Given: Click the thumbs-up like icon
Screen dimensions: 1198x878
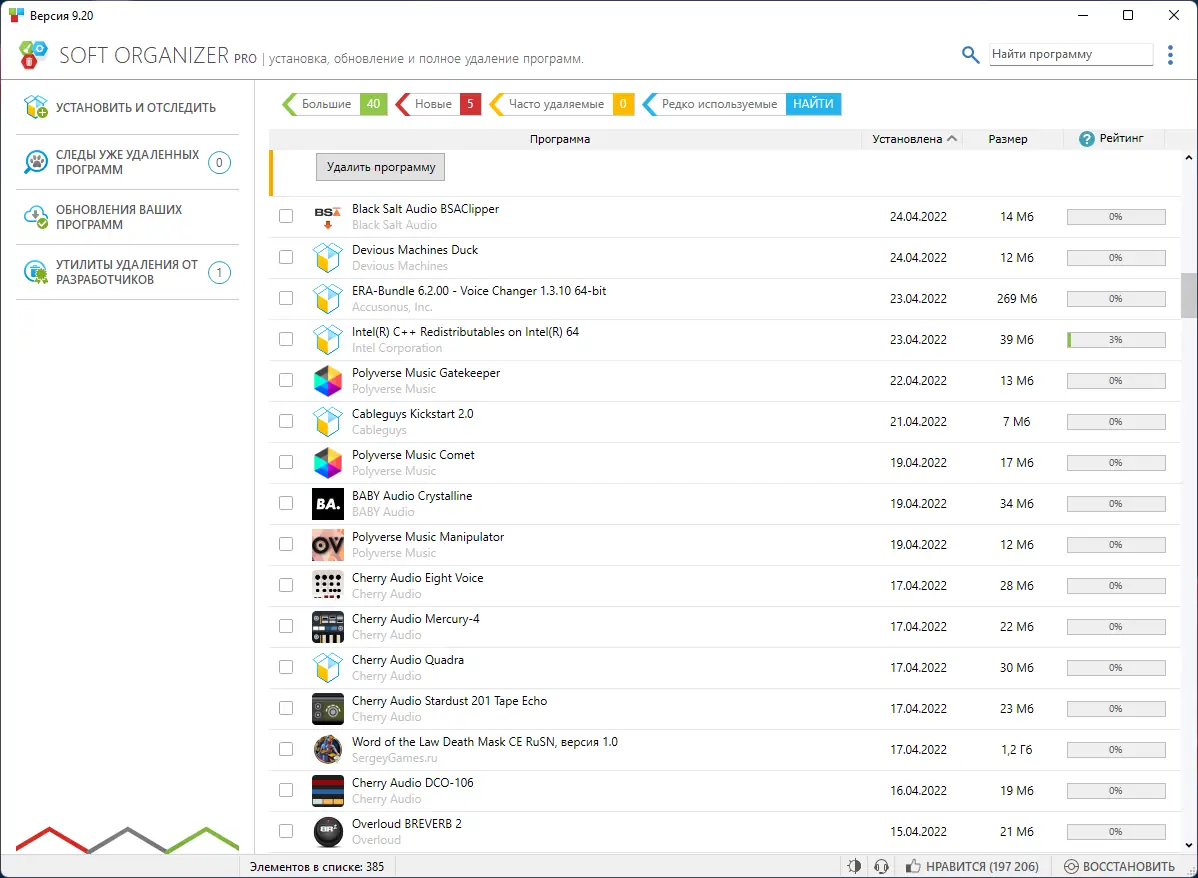Looking at the screenshot, I should pyautogui.click(x=912, y=867).
